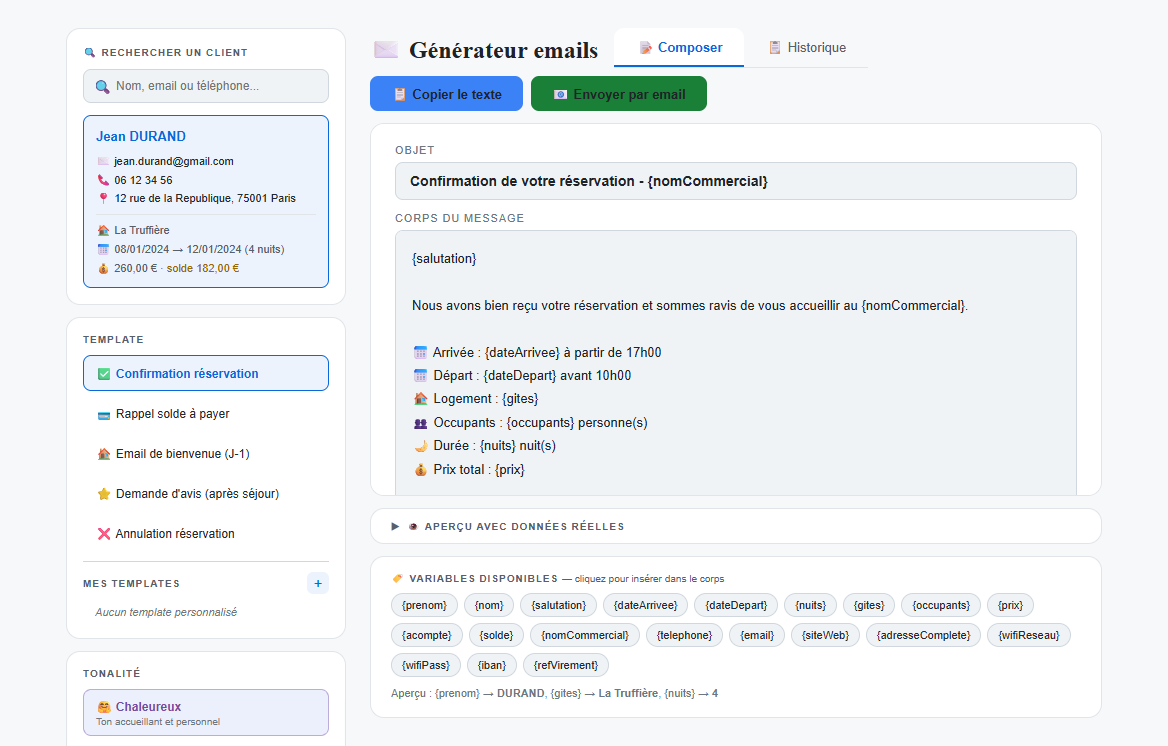This screenshot has height=746, width=1168.
Task: Expand the Aperçu avec données réelles triangle
Action: point(396,527)
